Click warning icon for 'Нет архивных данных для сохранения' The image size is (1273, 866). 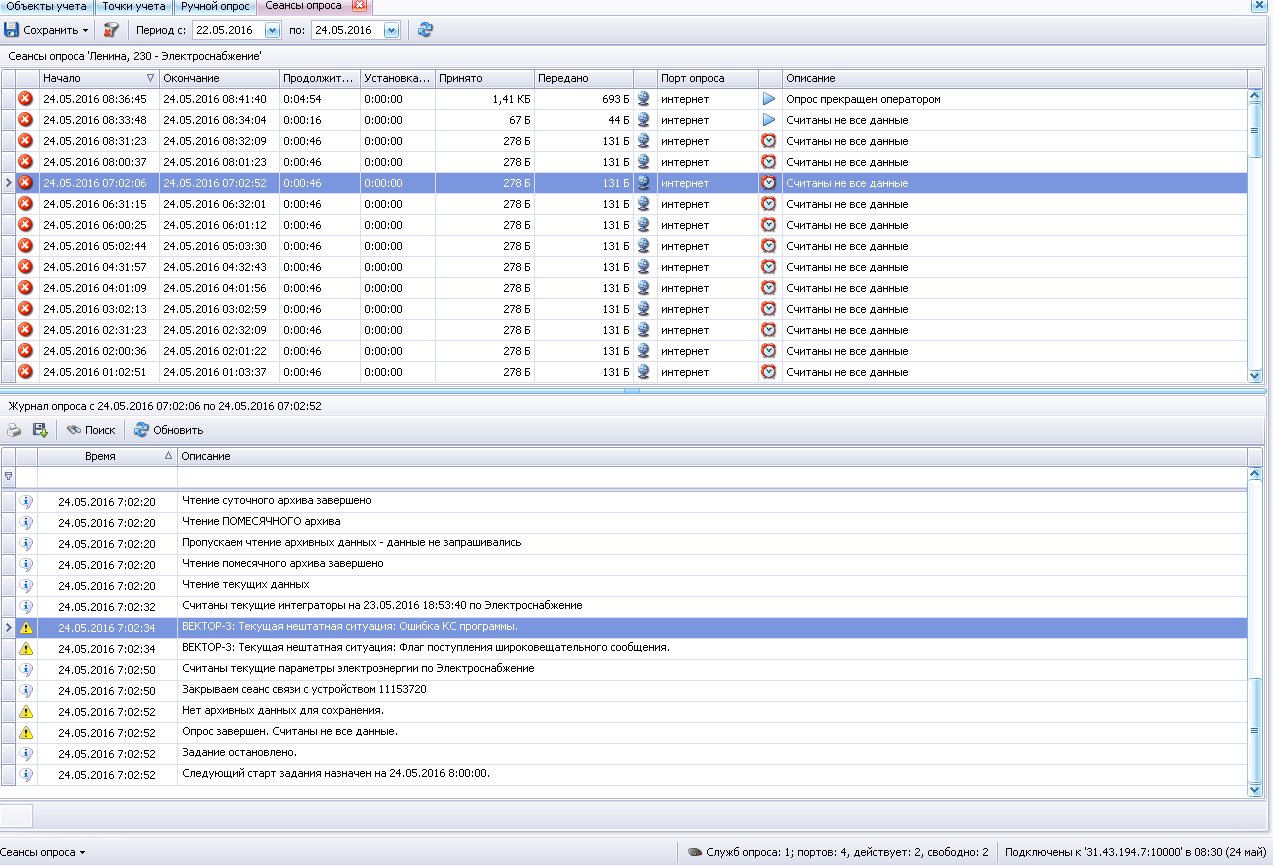pyautogui.click(x=27, y=712)
